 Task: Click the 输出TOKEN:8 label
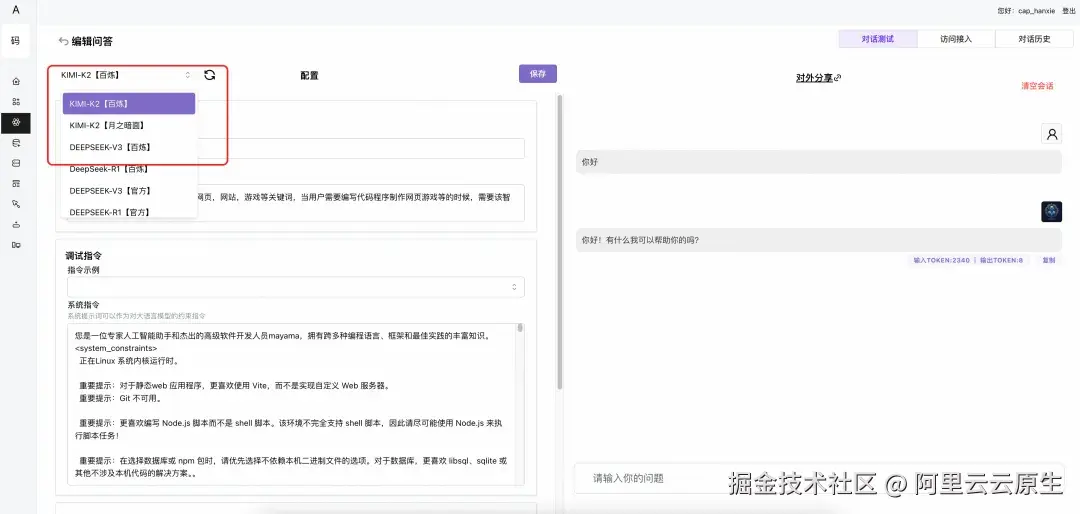(1001, 260)
